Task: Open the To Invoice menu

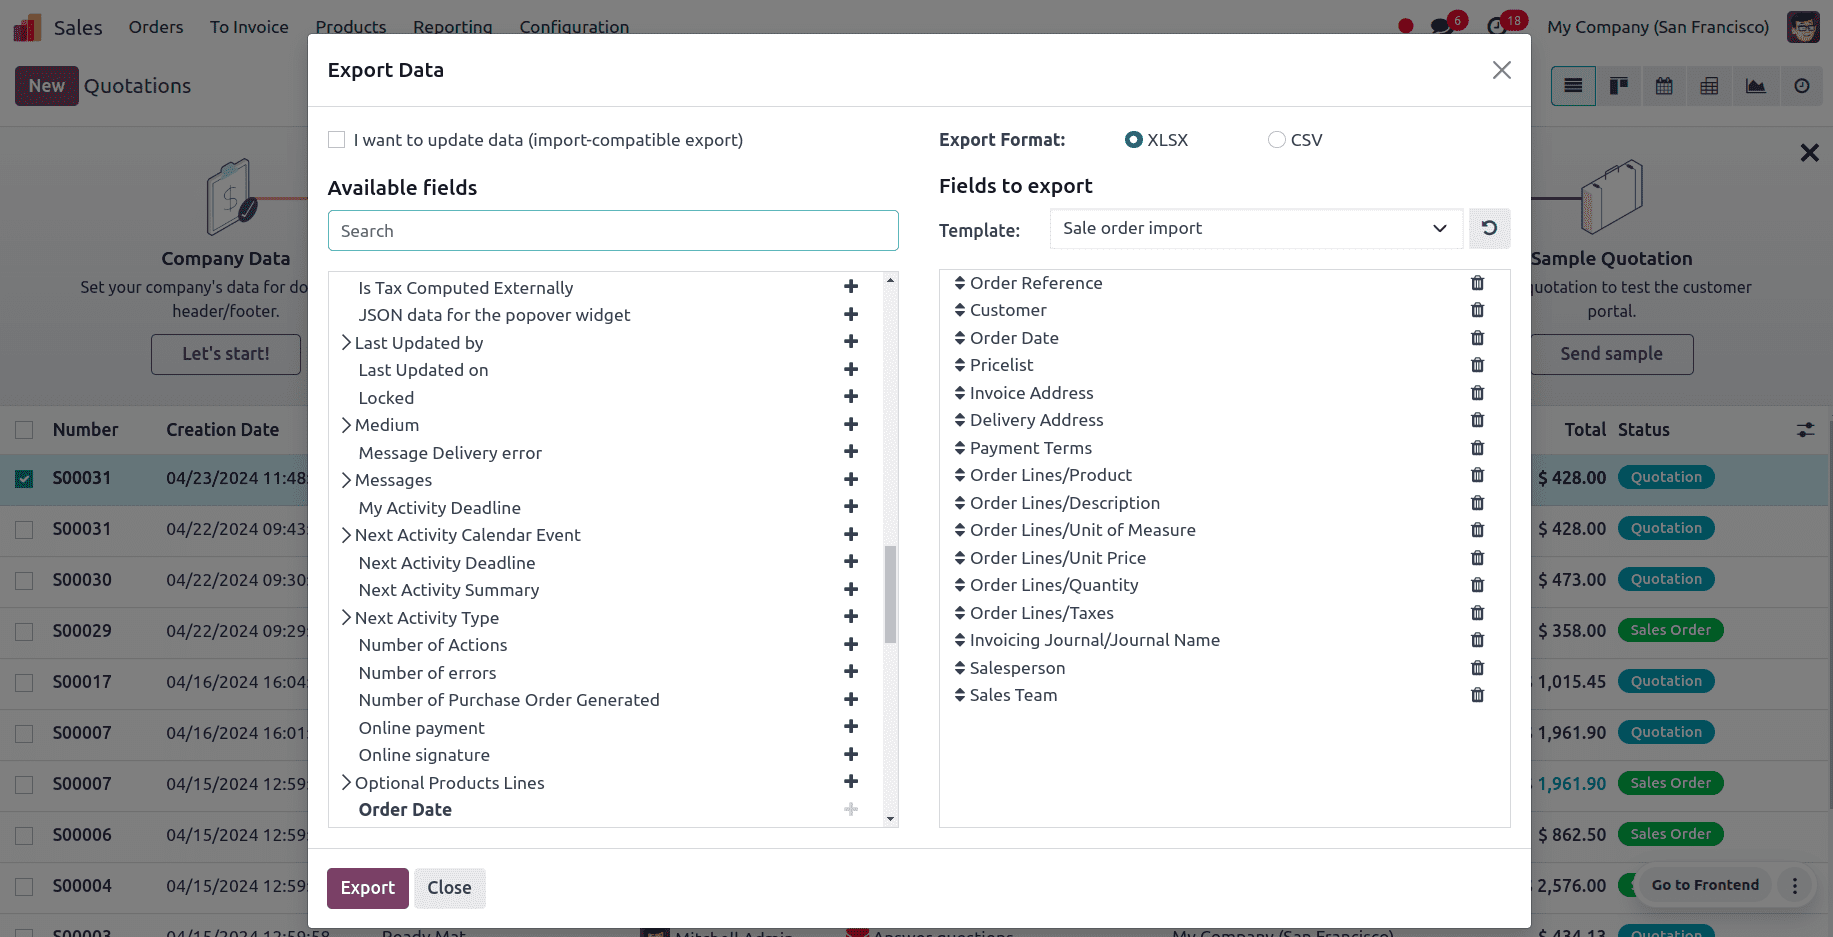Action: (x=249, y=27)
